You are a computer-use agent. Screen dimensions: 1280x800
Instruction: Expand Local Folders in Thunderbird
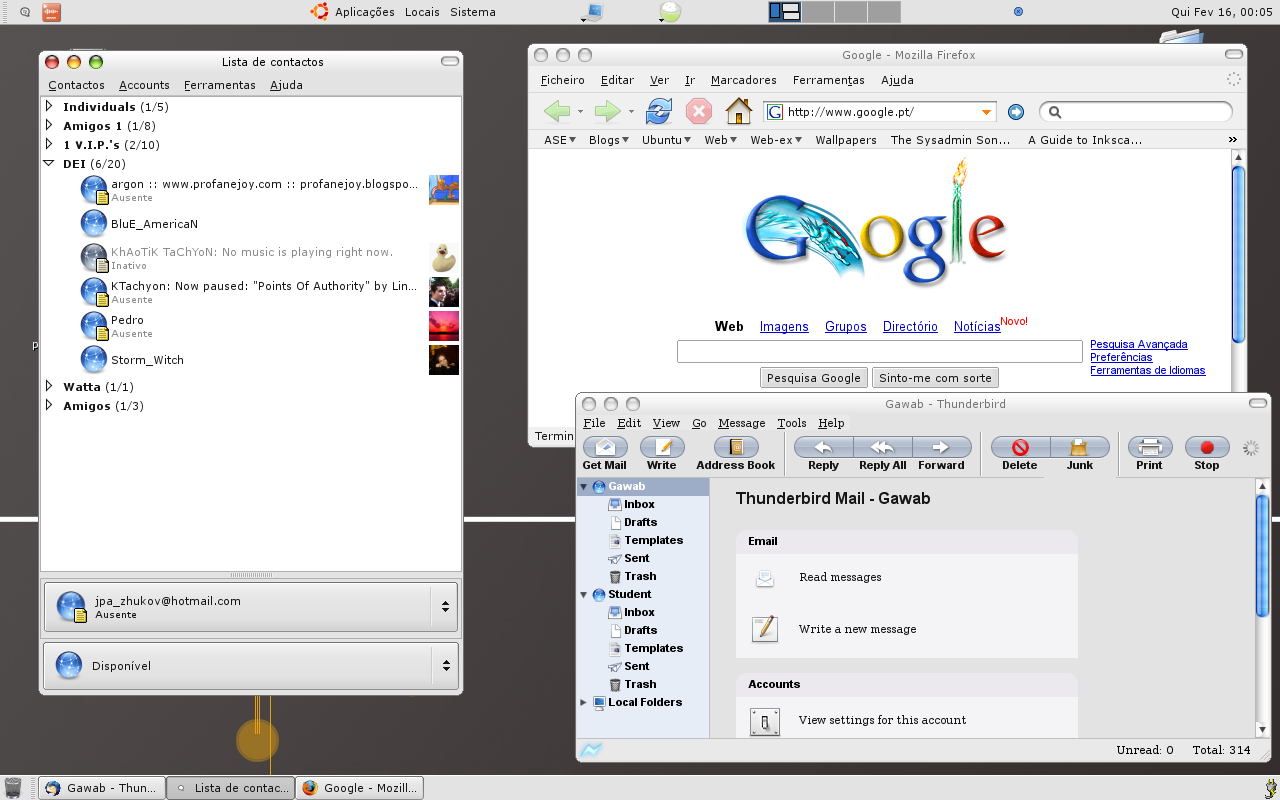tap(584, 702)
